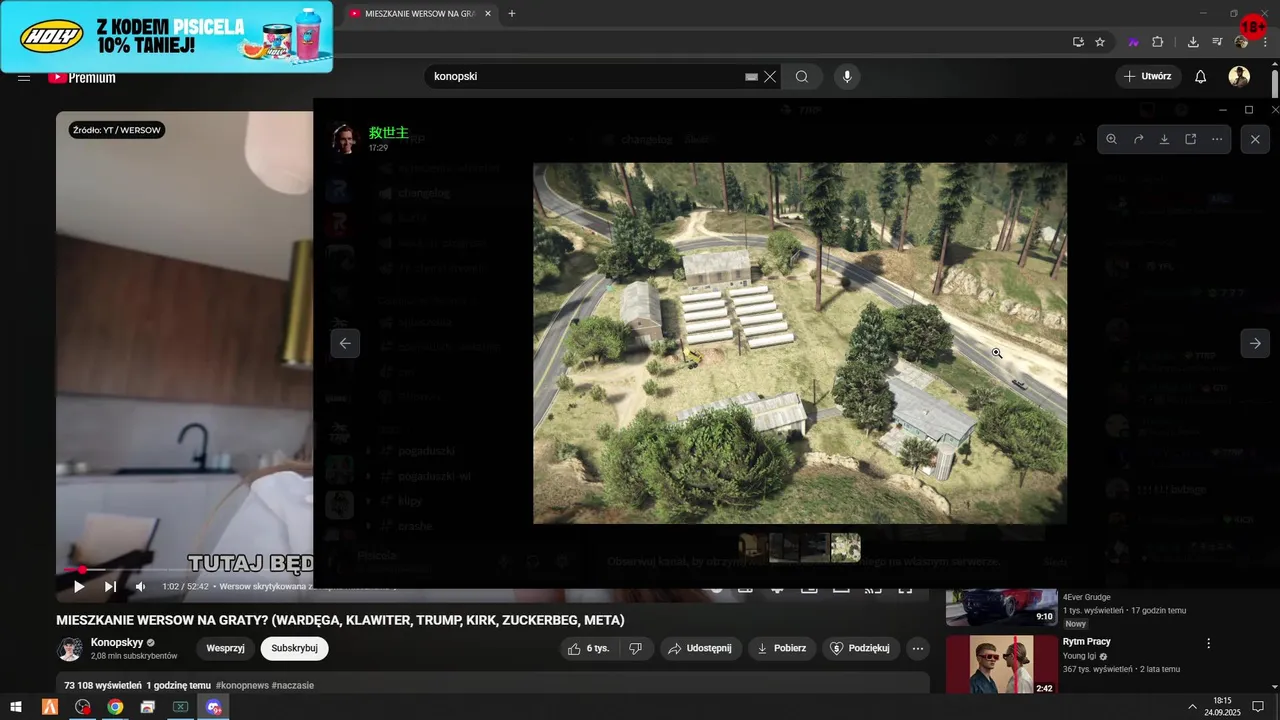Close the Discord image viewer
1280x720 pixels.
1255,139
